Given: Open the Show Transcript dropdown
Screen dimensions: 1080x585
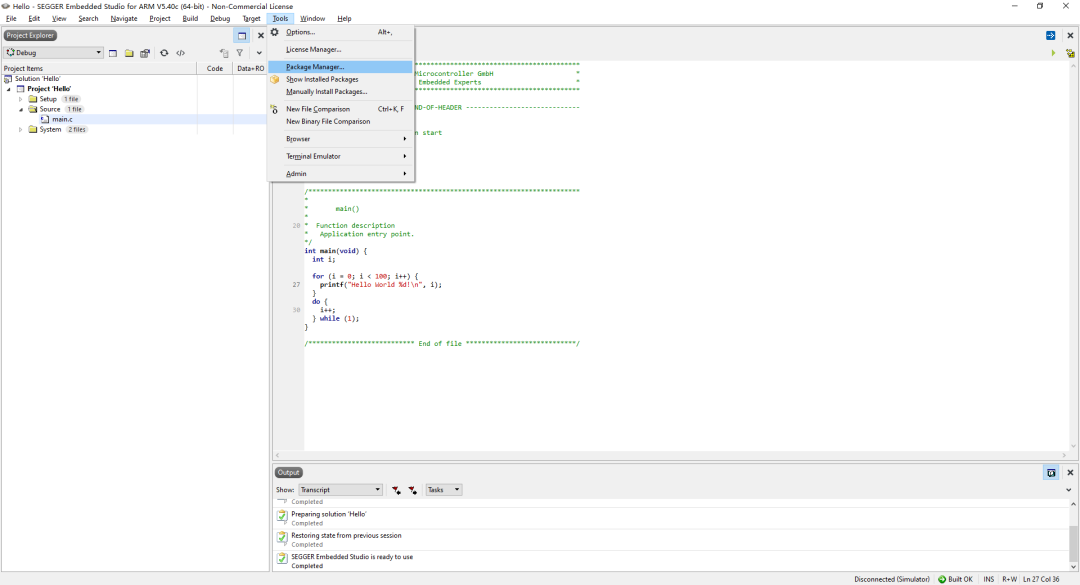Looking at the screenshot, I should click(x=340, y=490).
